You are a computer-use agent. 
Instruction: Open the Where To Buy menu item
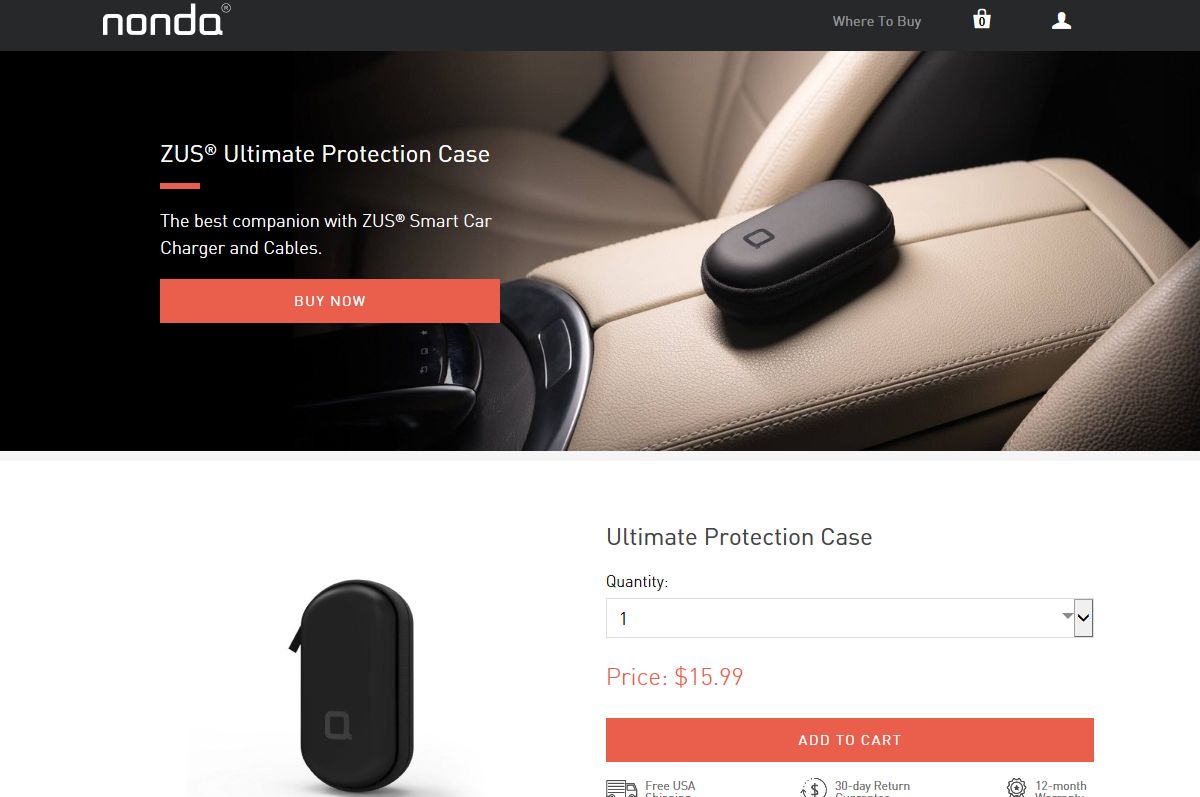tap(877, 21)
